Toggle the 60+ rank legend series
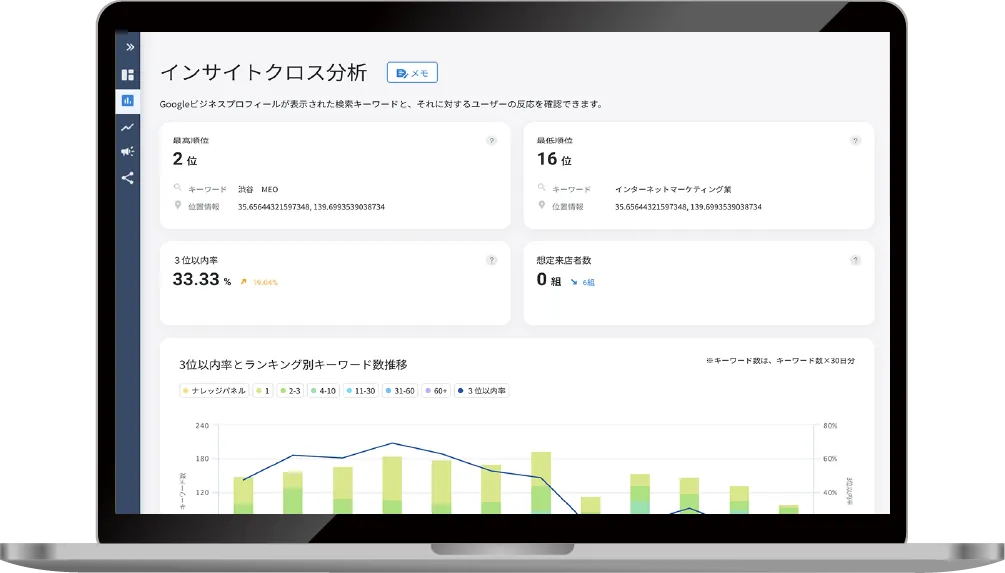 pyautogui.click(x=436, y=390)
